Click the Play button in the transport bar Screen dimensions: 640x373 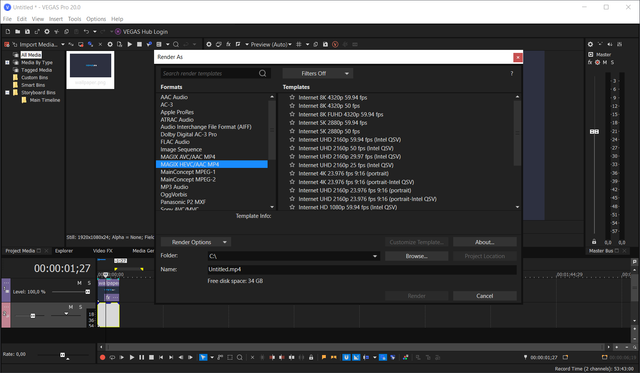(132, 357)
